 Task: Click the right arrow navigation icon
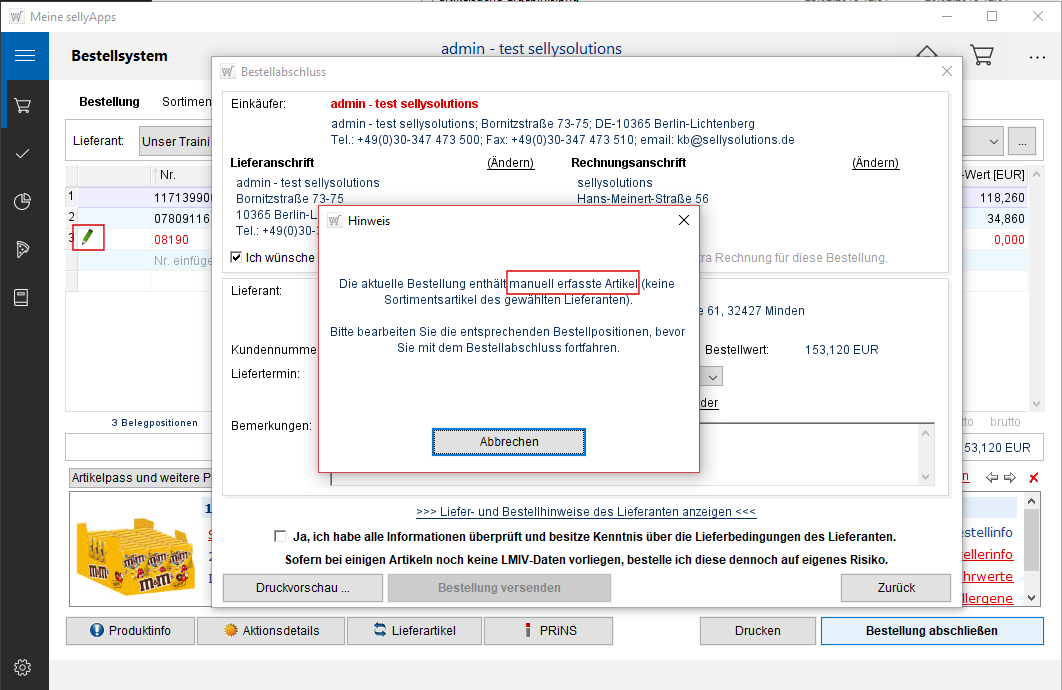coord(1010,478)
